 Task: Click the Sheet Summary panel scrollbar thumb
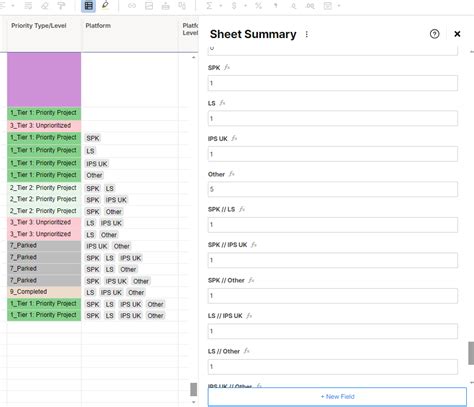(471, 353)
